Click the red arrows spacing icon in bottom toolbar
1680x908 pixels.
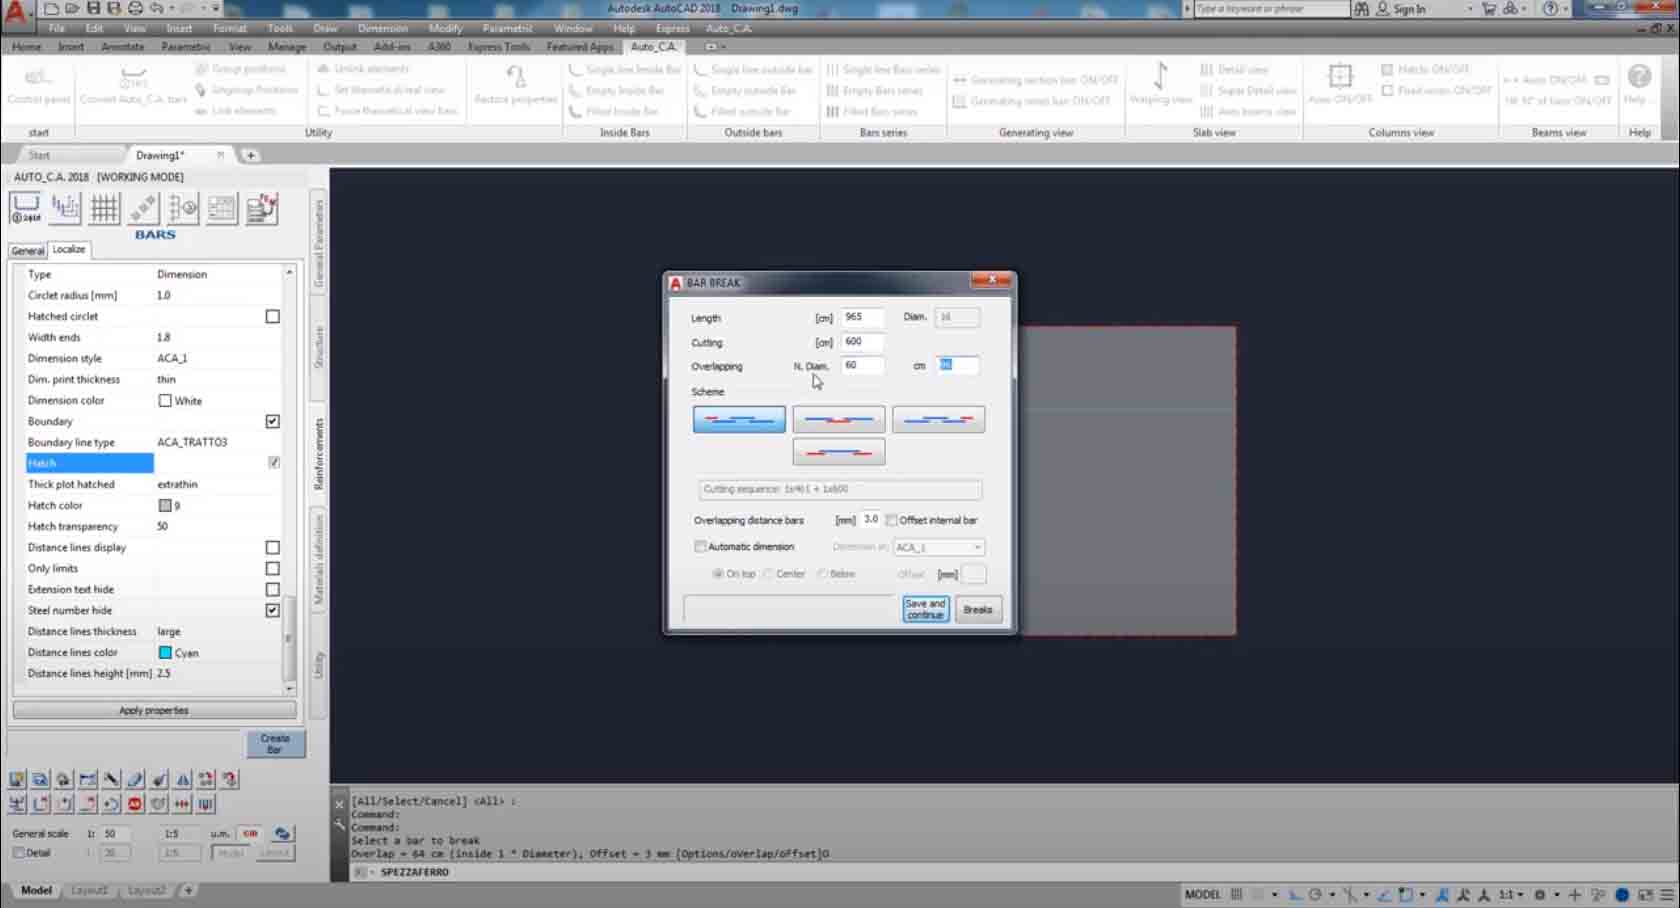point(182,804)
